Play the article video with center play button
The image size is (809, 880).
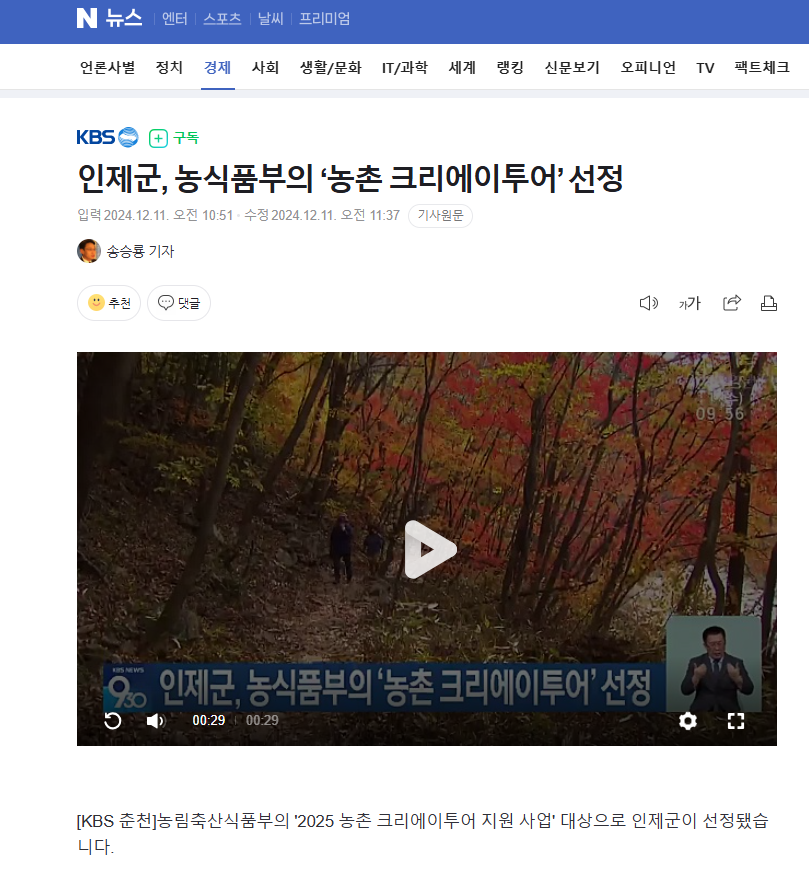tap(430, 549)
